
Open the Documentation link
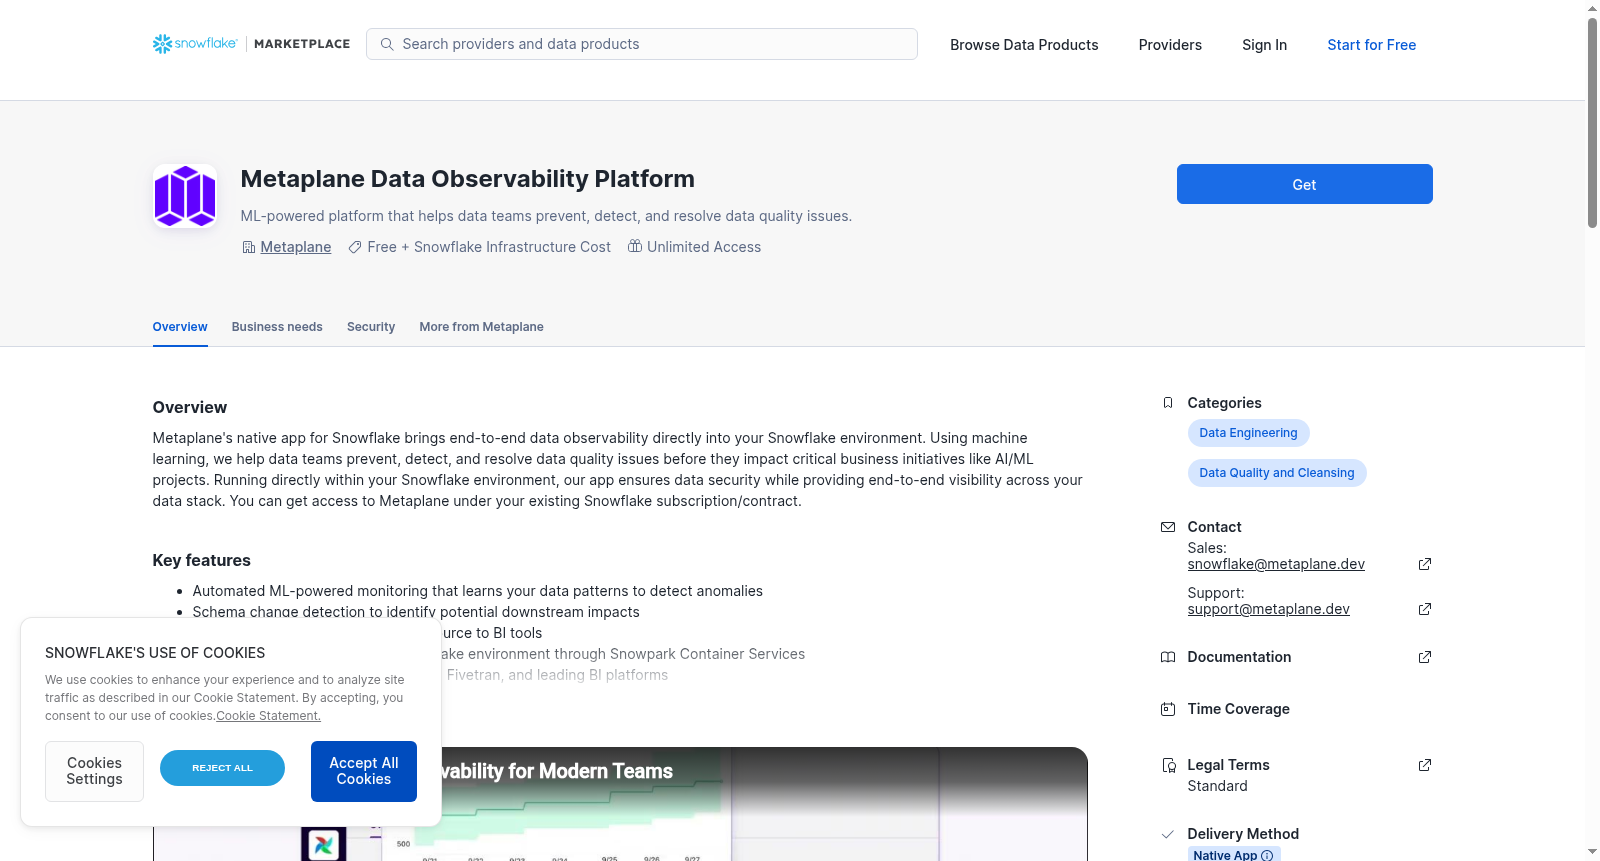click(x=1239, y=657)
